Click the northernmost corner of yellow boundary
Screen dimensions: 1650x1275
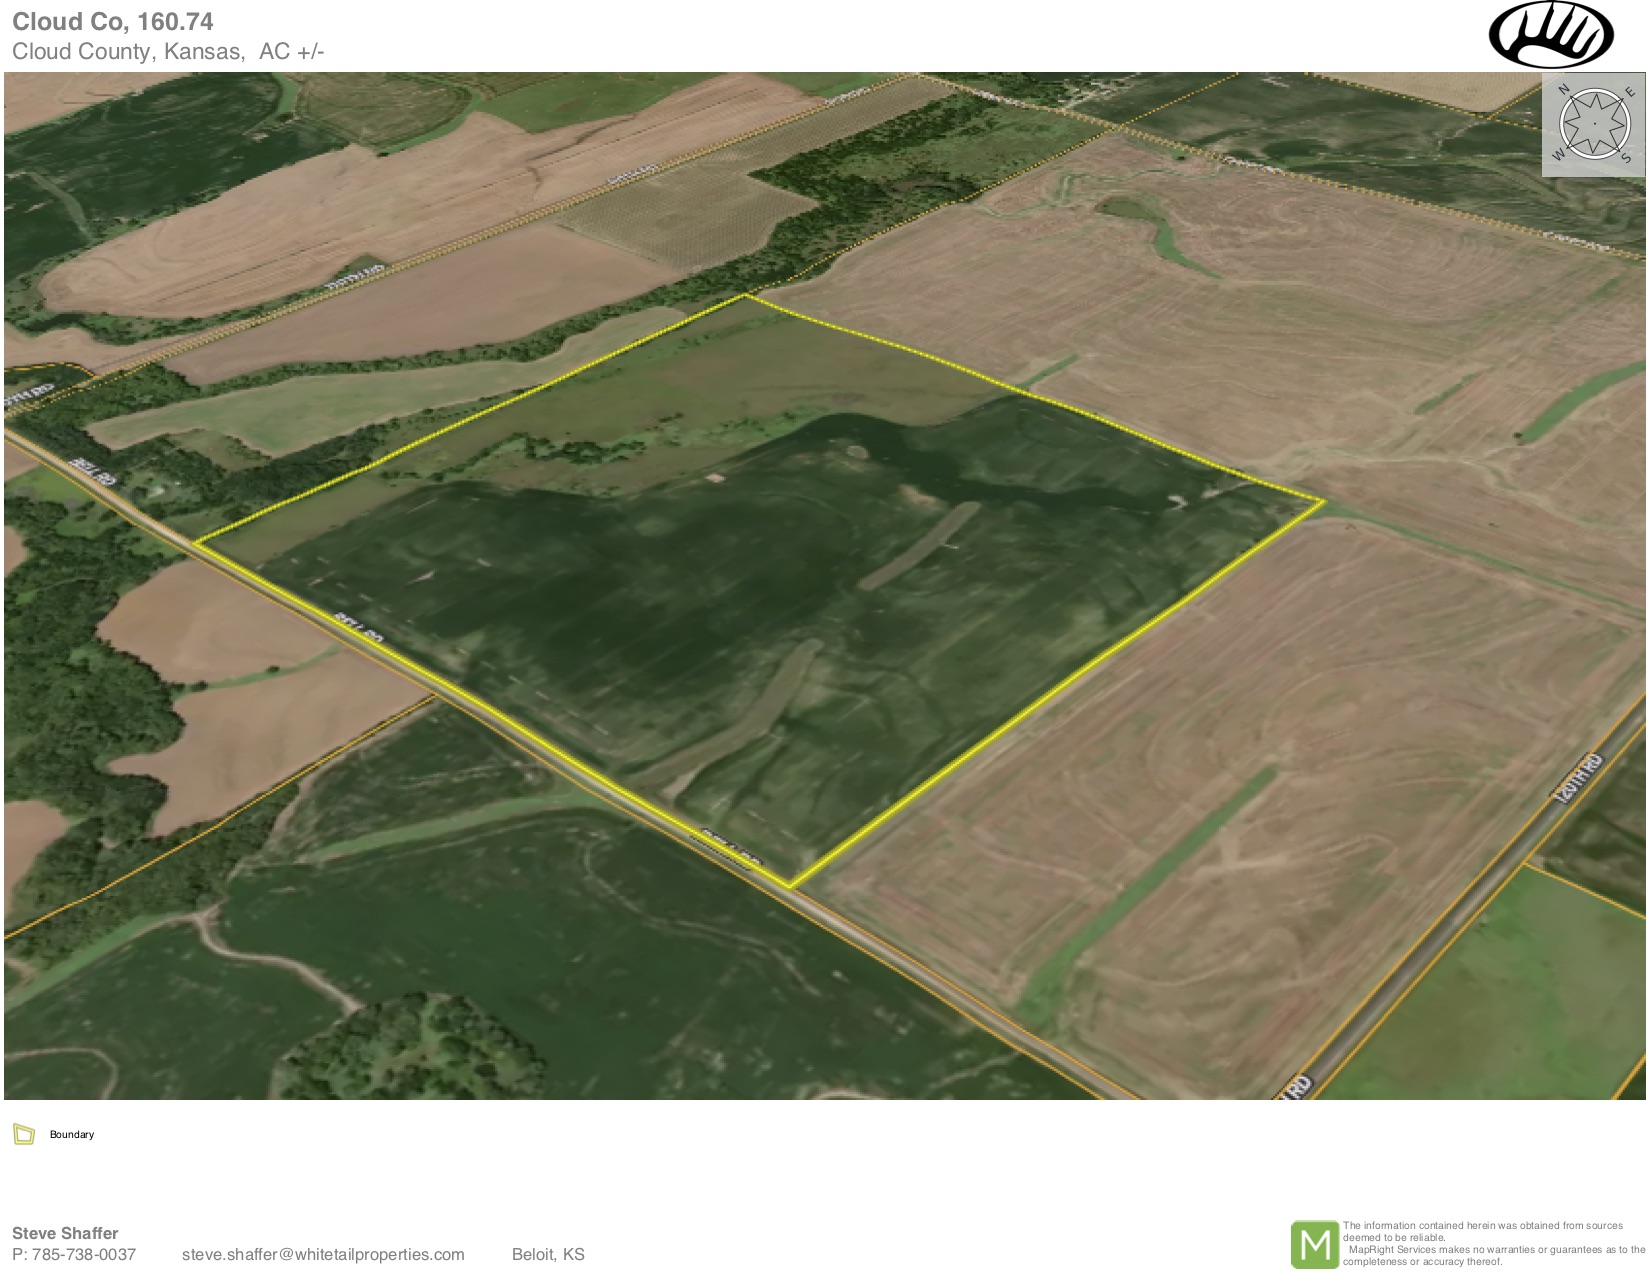click(744, 296)
